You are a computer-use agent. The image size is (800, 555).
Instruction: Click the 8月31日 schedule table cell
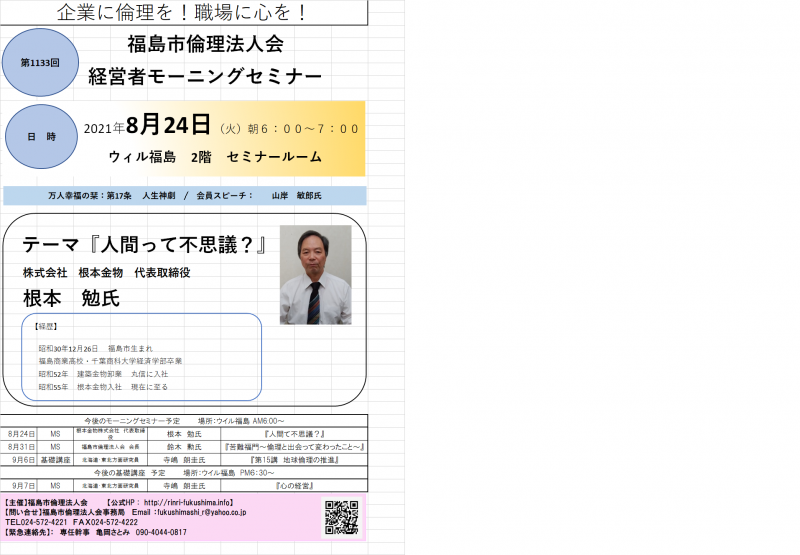(21, 447)
